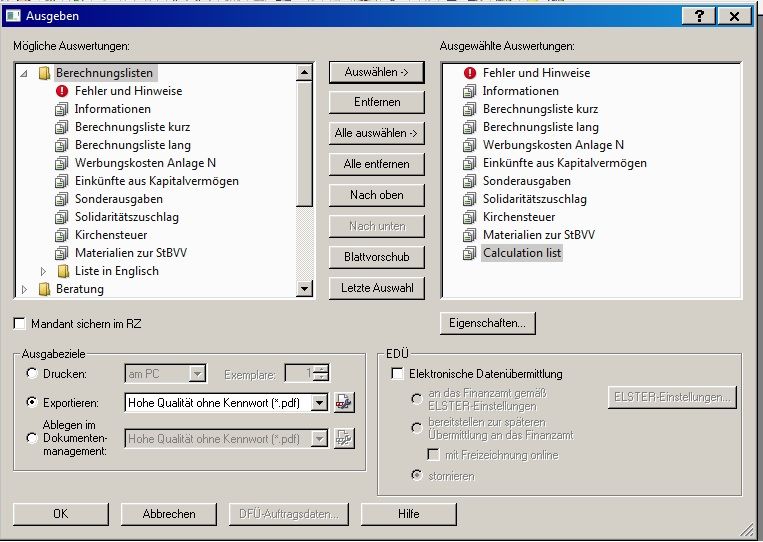The image size is (763, 542).
Task: Click the icon of Einkünfte aus Kapitalvermögen in left list
Action: pyautogui.click(x=61, y=181)
